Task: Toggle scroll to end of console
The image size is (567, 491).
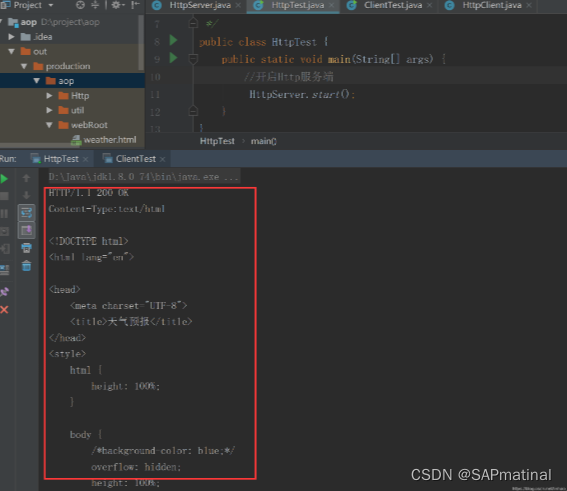Action: [26, 230]
